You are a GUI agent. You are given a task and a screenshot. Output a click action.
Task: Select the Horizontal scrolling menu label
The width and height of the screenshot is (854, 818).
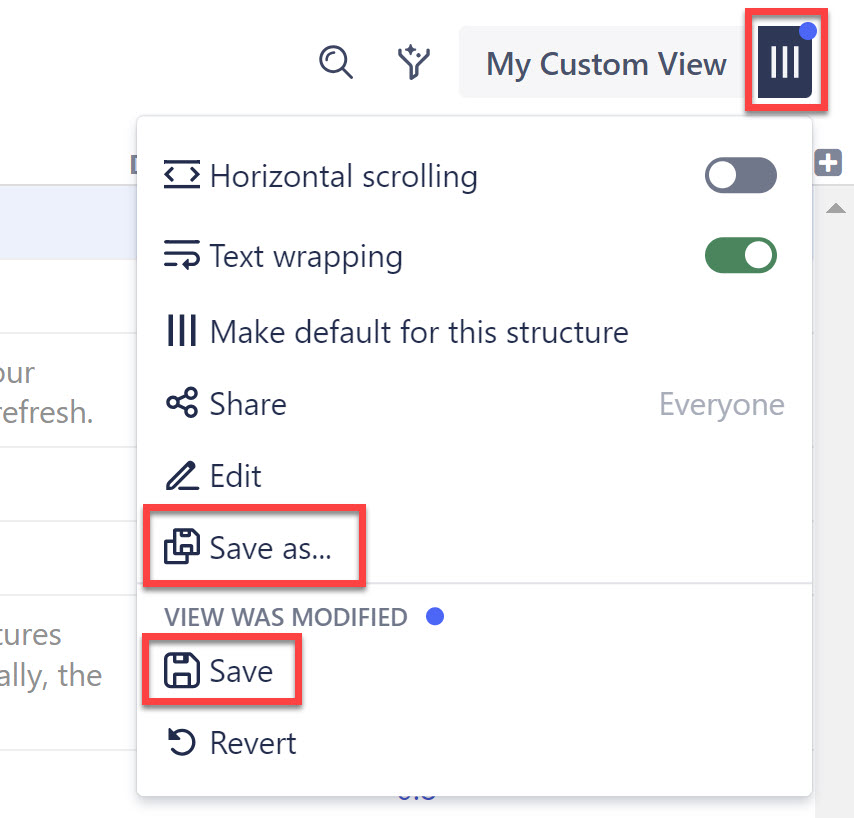click(343, 177)
